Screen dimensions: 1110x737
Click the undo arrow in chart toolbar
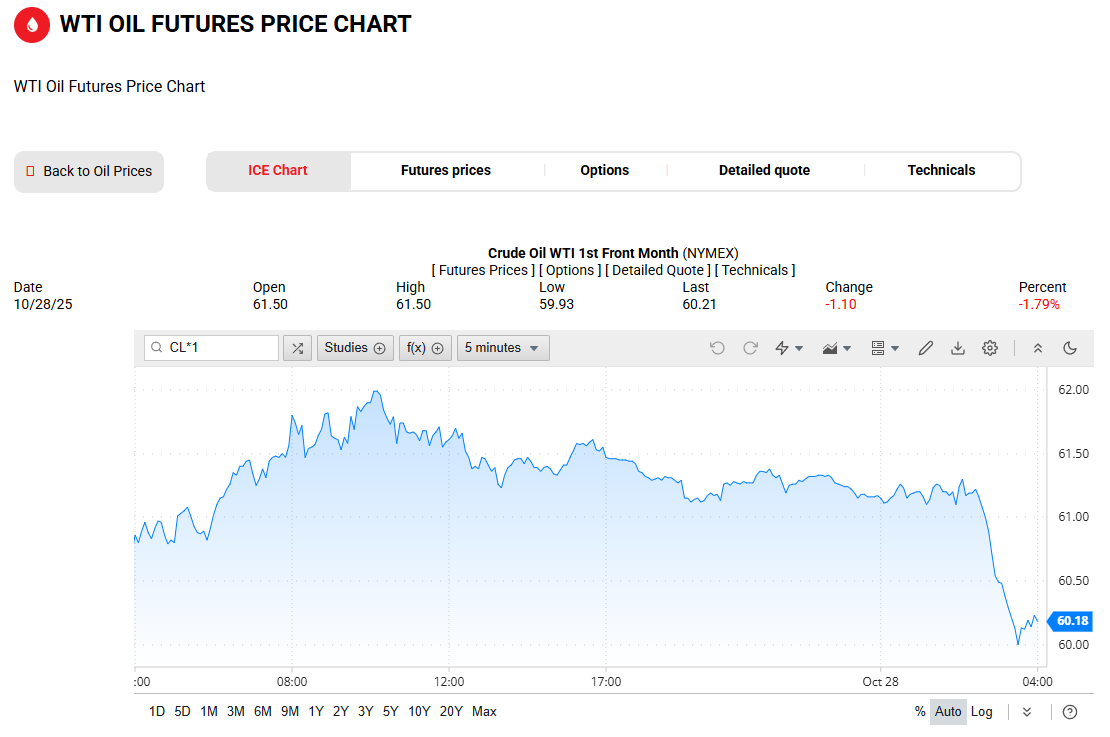(x=717, y=348)
